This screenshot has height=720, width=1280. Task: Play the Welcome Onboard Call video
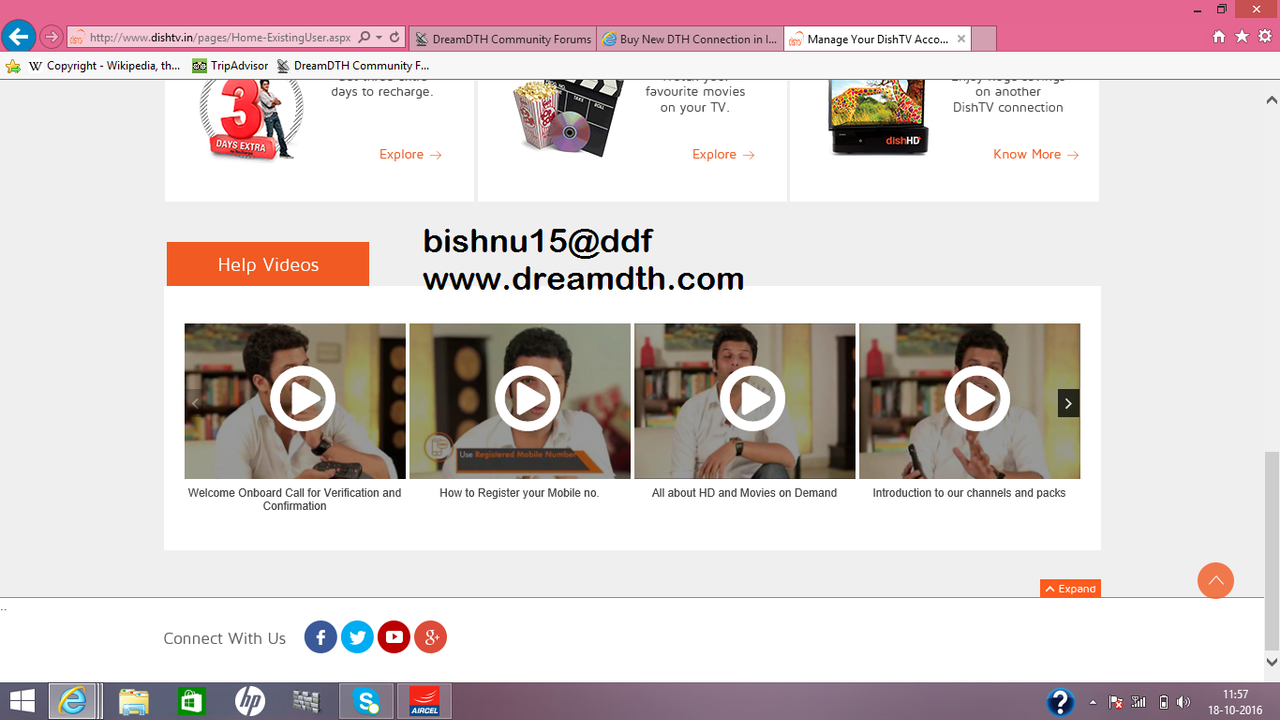point(302,398)
